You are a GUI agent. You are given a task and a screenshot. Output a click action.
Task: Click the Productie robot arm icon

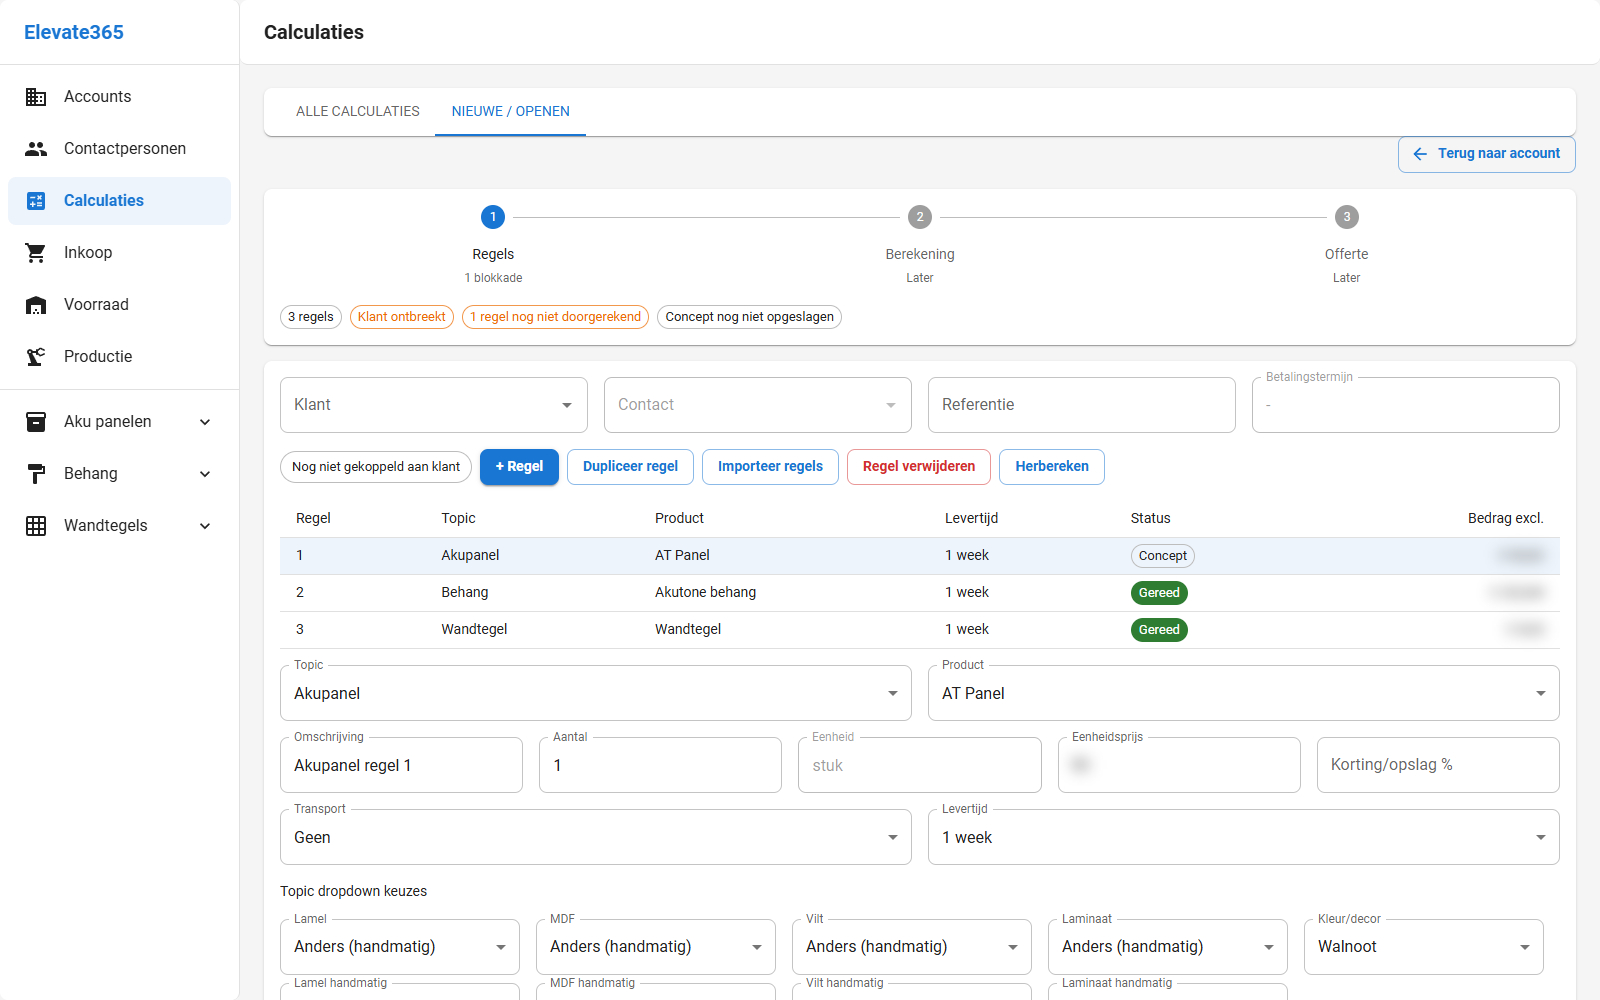coord(36,357)
